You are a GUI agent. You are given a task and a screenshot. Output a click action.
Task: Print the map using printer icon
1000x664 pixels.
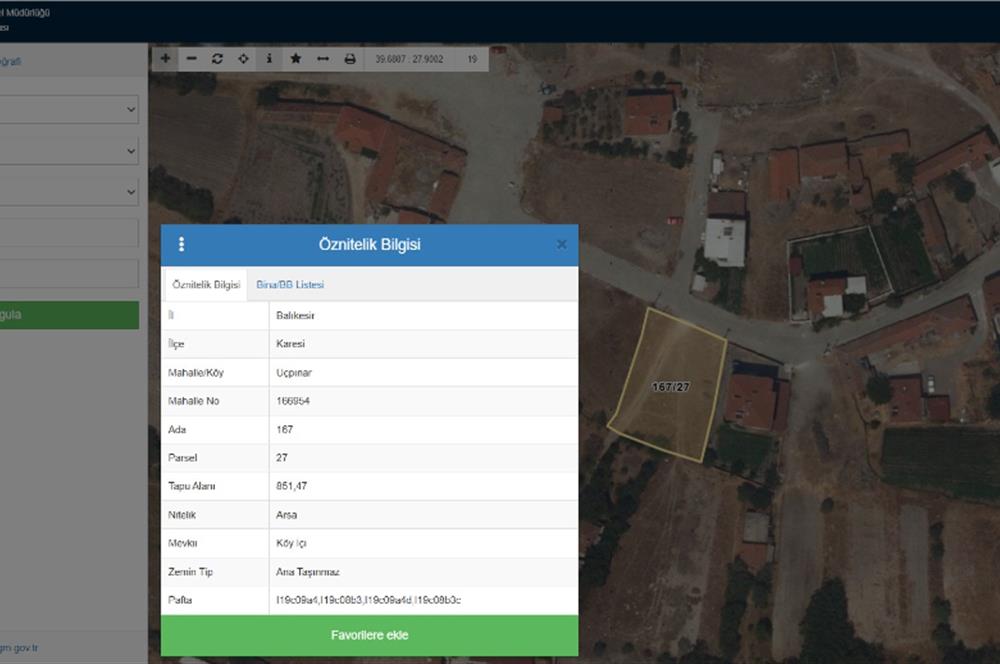[350, 59]
